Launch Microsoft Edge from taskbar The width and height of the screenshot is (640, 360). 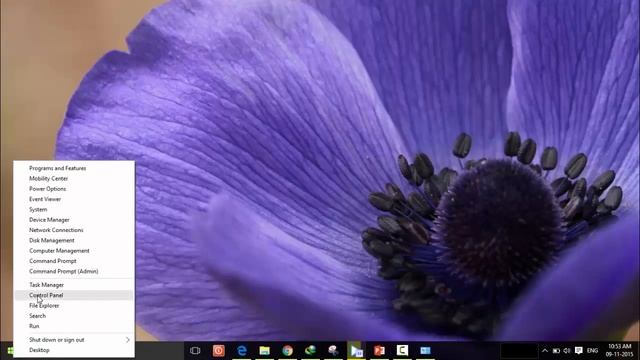point(242,351)
